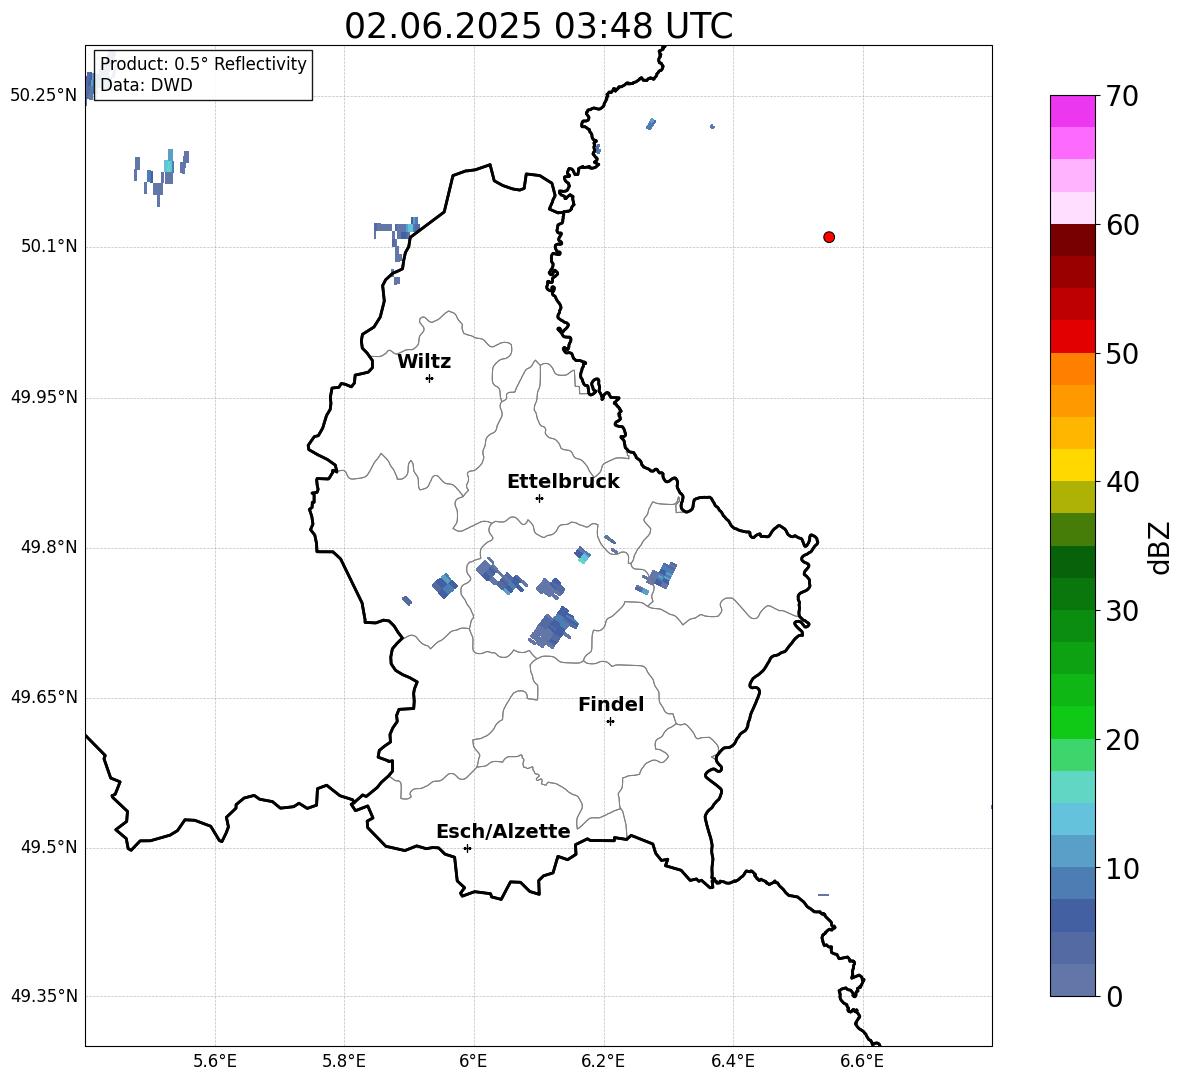Click the colorbar 30 tick label

[x=1122, y=611]
